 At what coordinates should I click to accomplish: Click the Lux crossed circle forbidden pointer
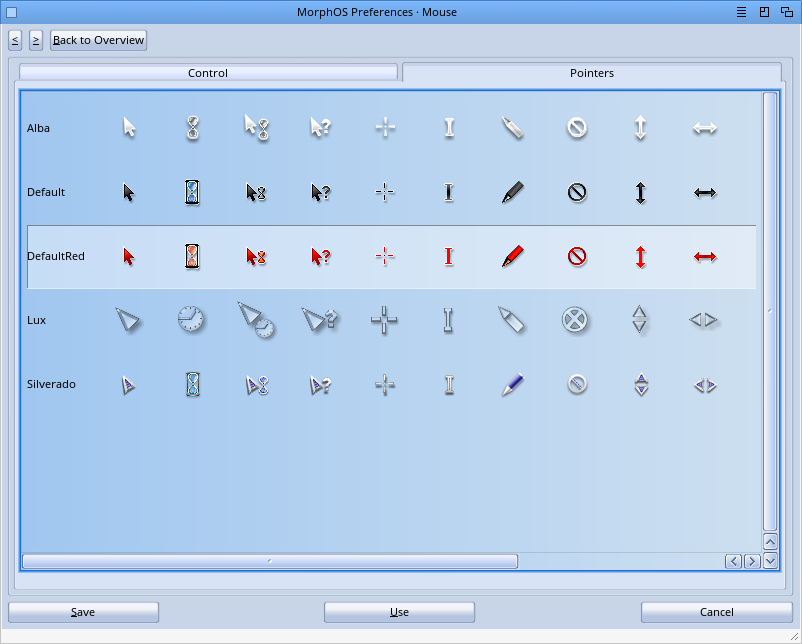click(x=575, y=320)
